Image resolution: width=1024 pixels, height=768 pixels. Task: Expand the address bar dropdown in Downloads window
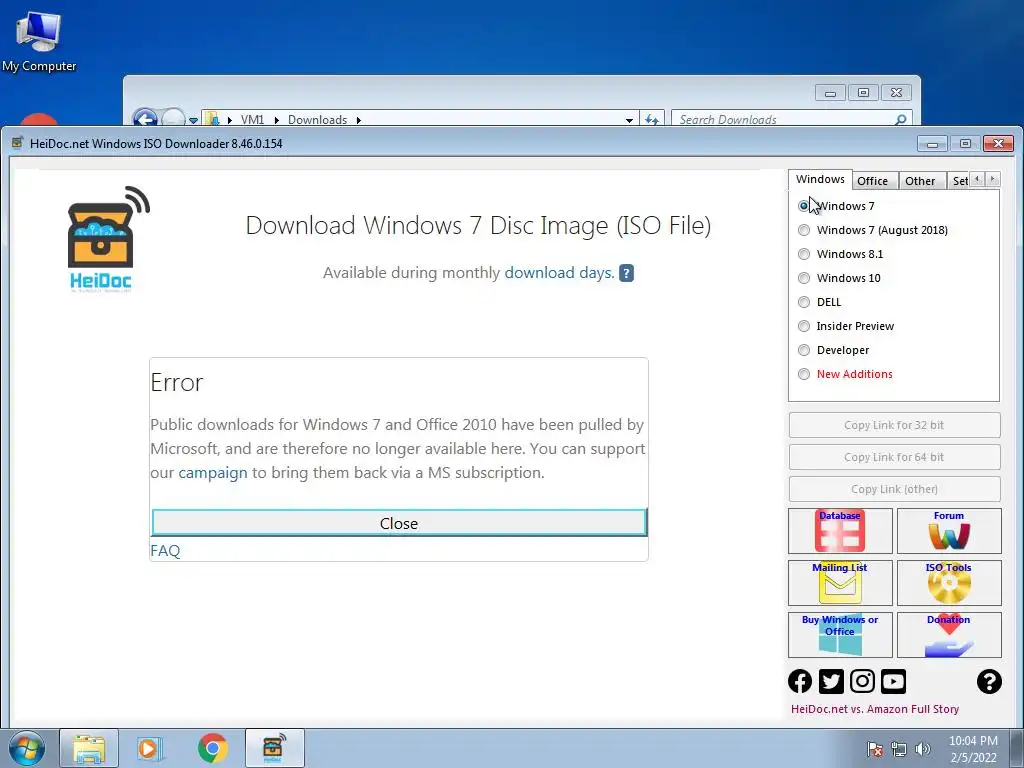pyautogui.click(x=629, y=120)
